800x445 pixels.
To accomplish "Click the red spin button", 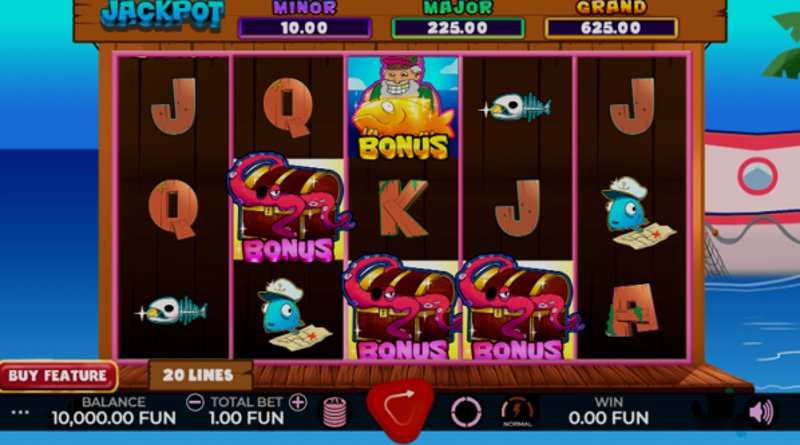I will pyautogui.click(x=401, y=409).
